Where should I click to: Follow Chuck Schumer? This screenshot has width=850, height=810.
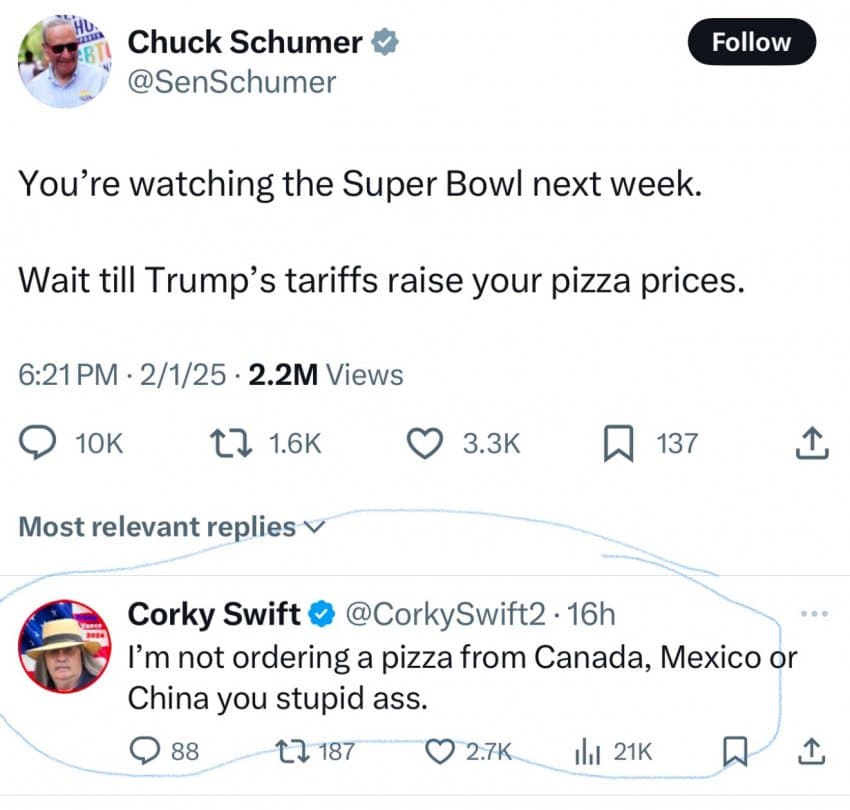752,43
